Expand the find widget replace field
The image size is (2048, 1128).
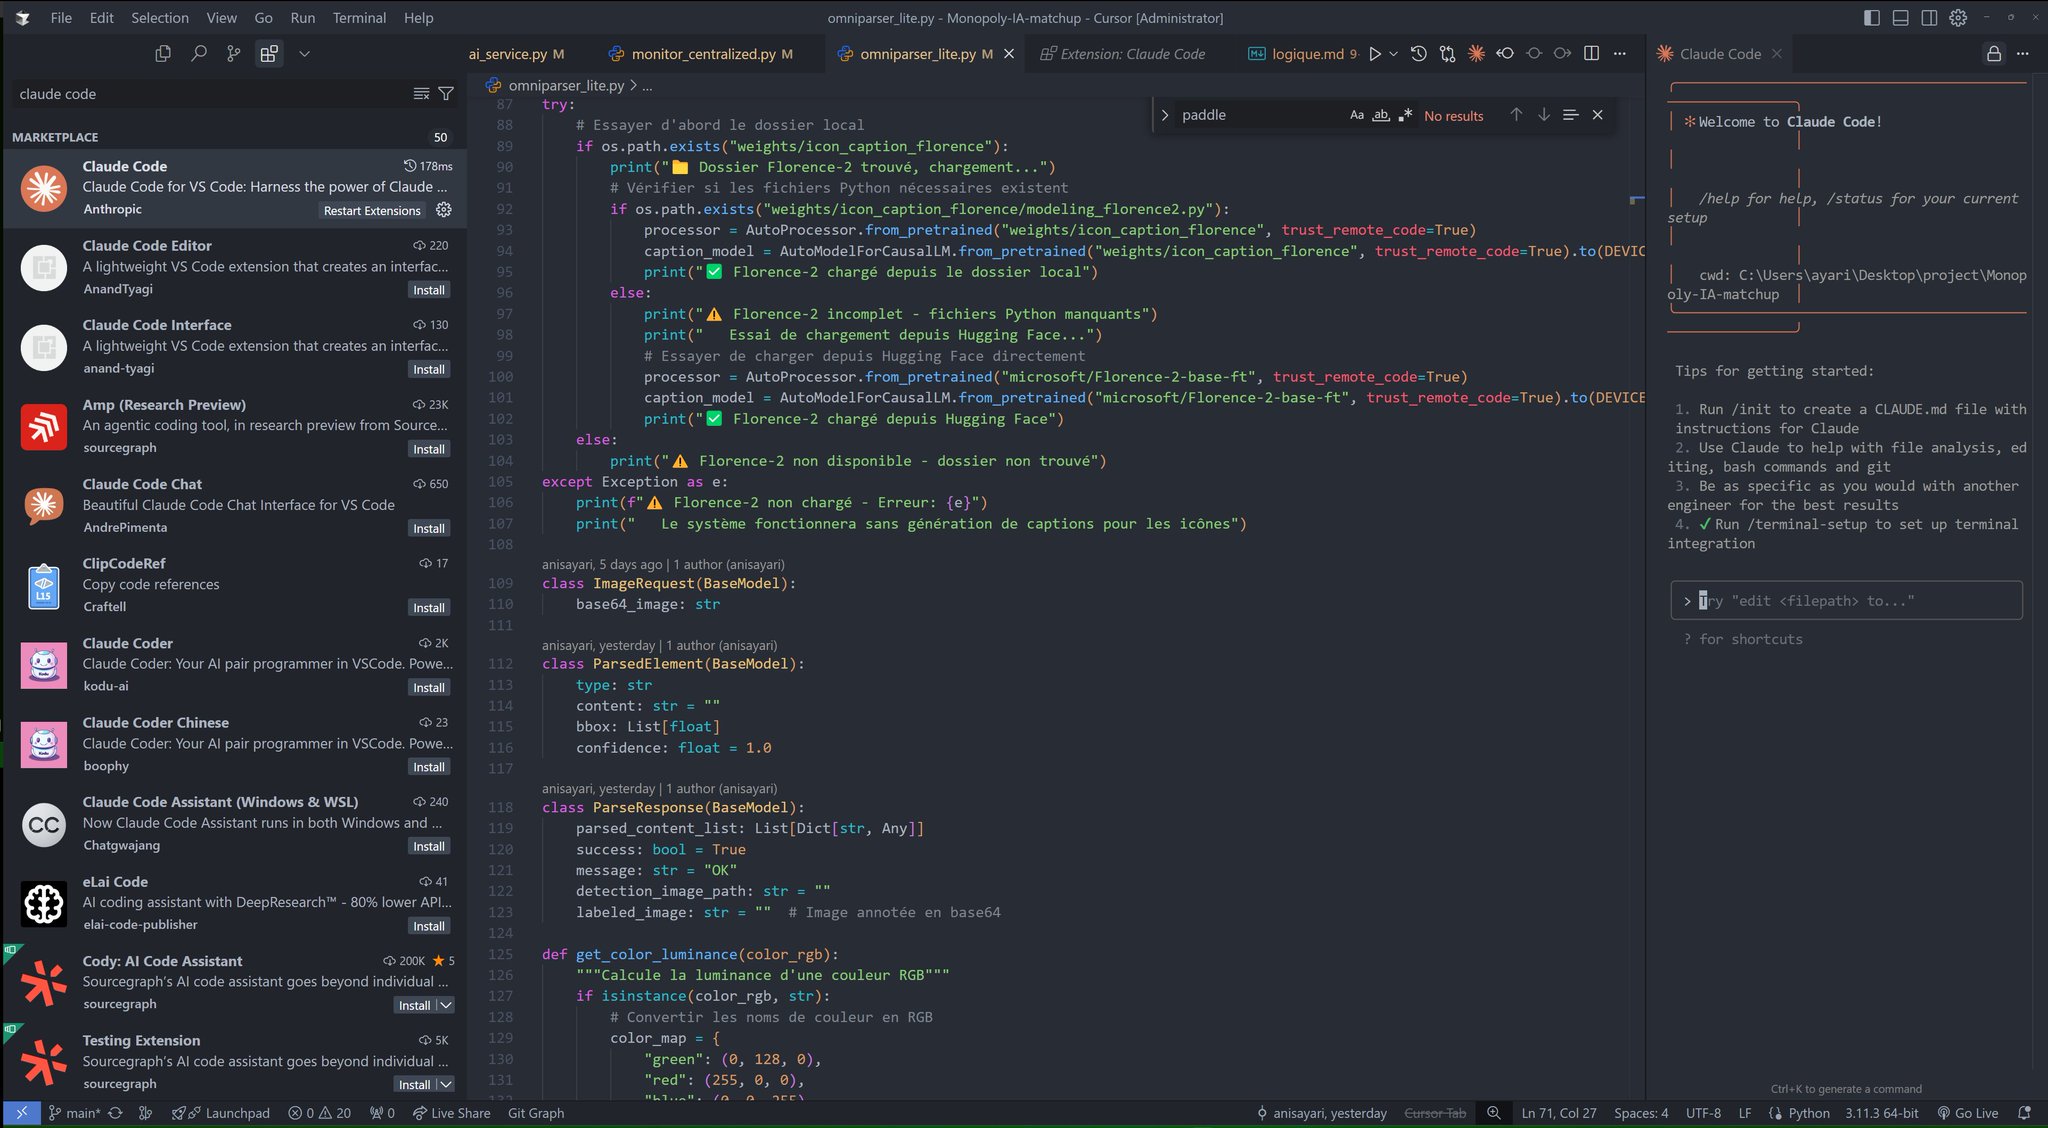point(1165,115)
